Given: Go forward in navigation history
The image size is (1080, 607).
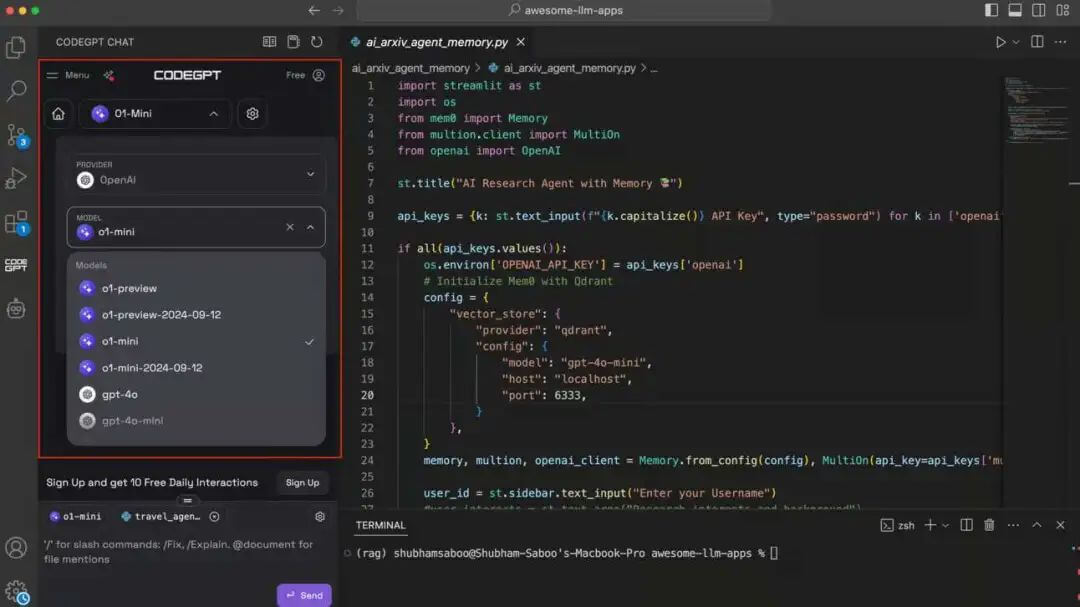Looking at the screenshot, I should point(338,10).
